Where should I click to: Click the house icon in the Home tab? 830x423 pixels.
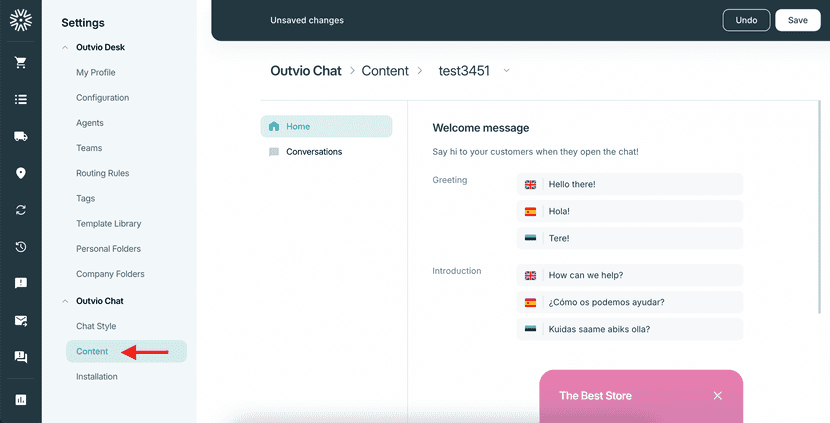(x=274, y=127)
